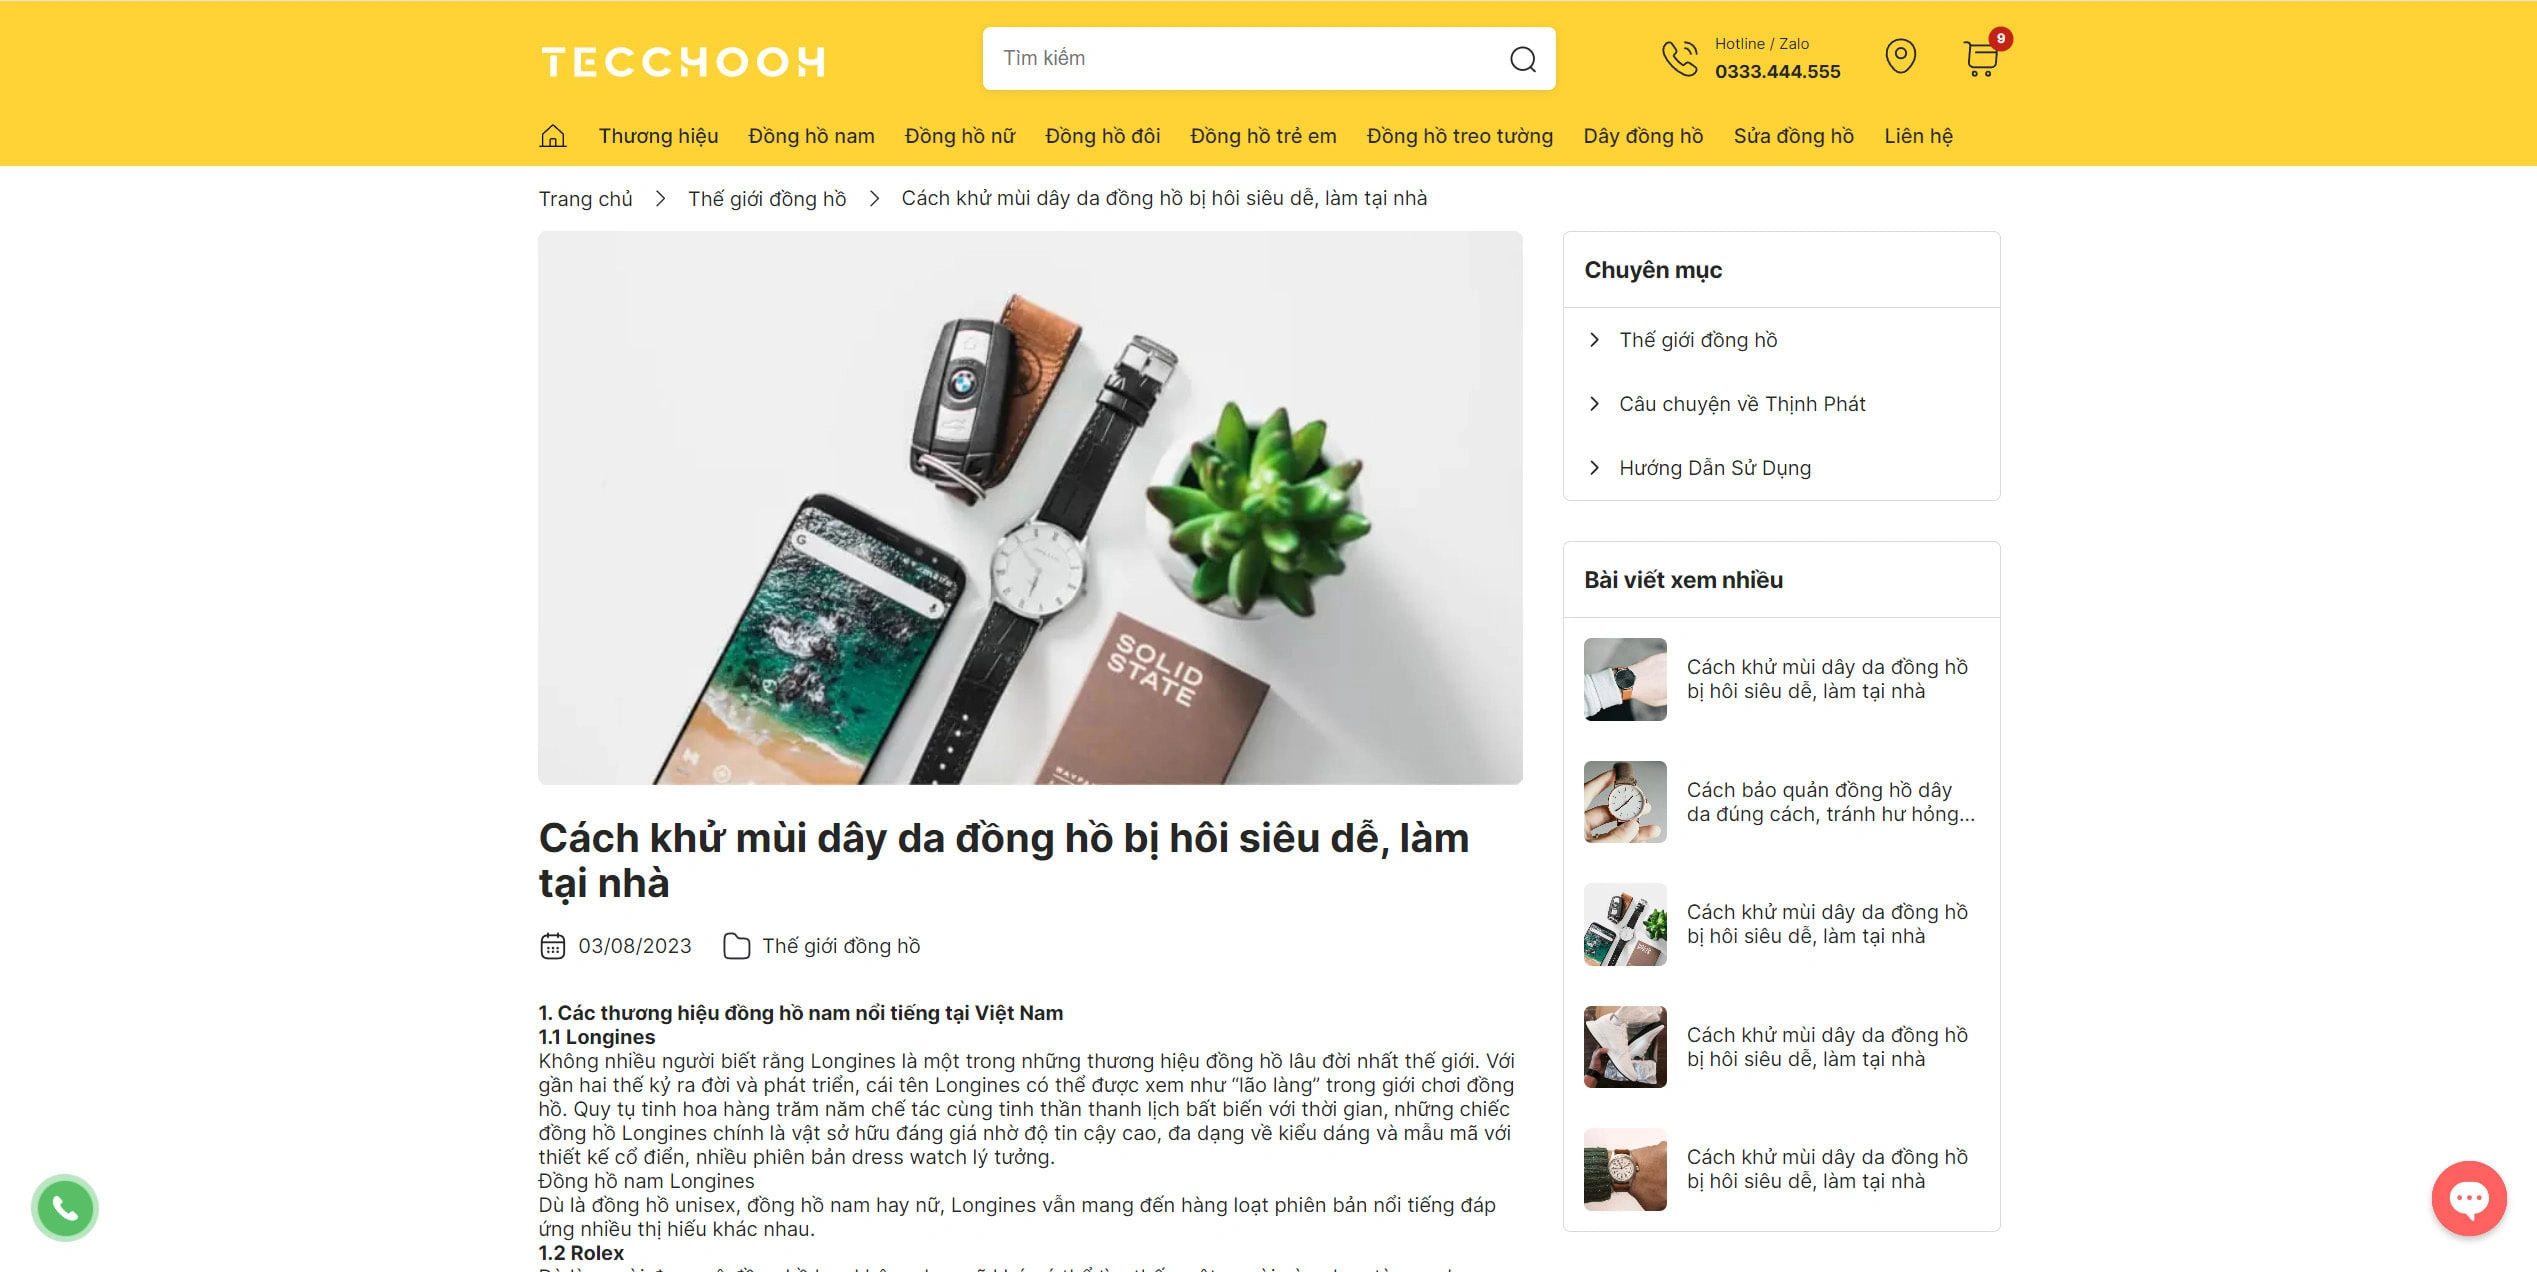Click the calendar icon beside 03/08/2023

tap(552, 946)
